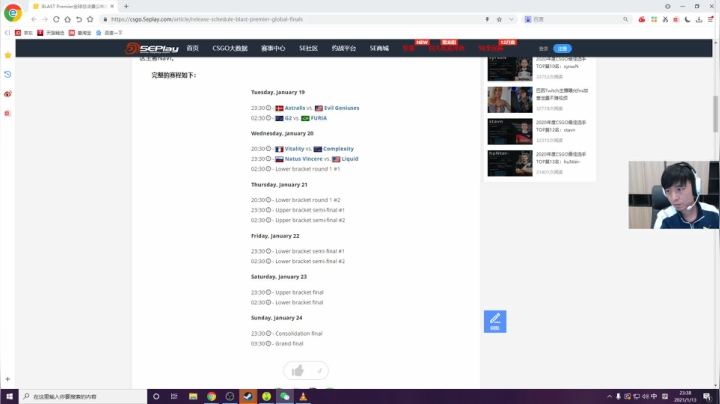Viewport: 720px width, 404px height.
Task: Open the history clock sidebar icon
Action: (x=8, y=74)
